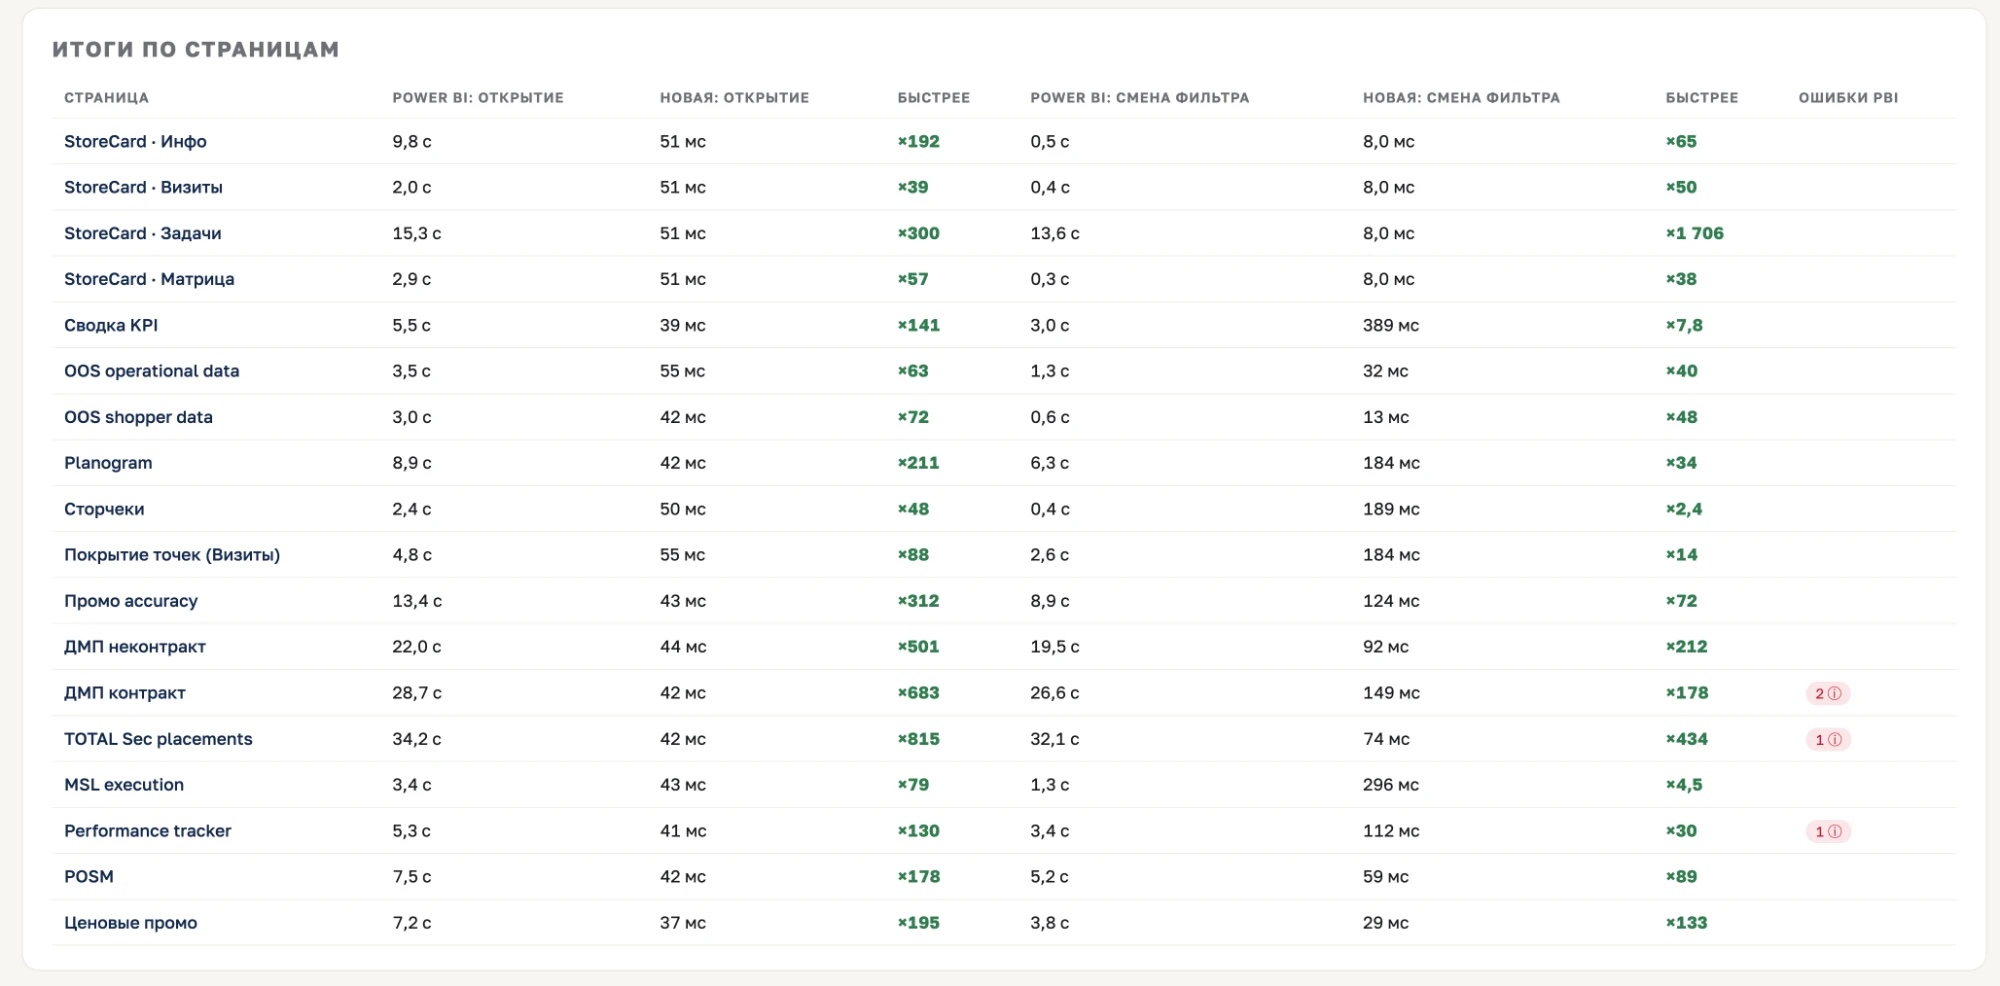
Task: Click the TOTAL Sec placements page name
Action: point(158,739)
